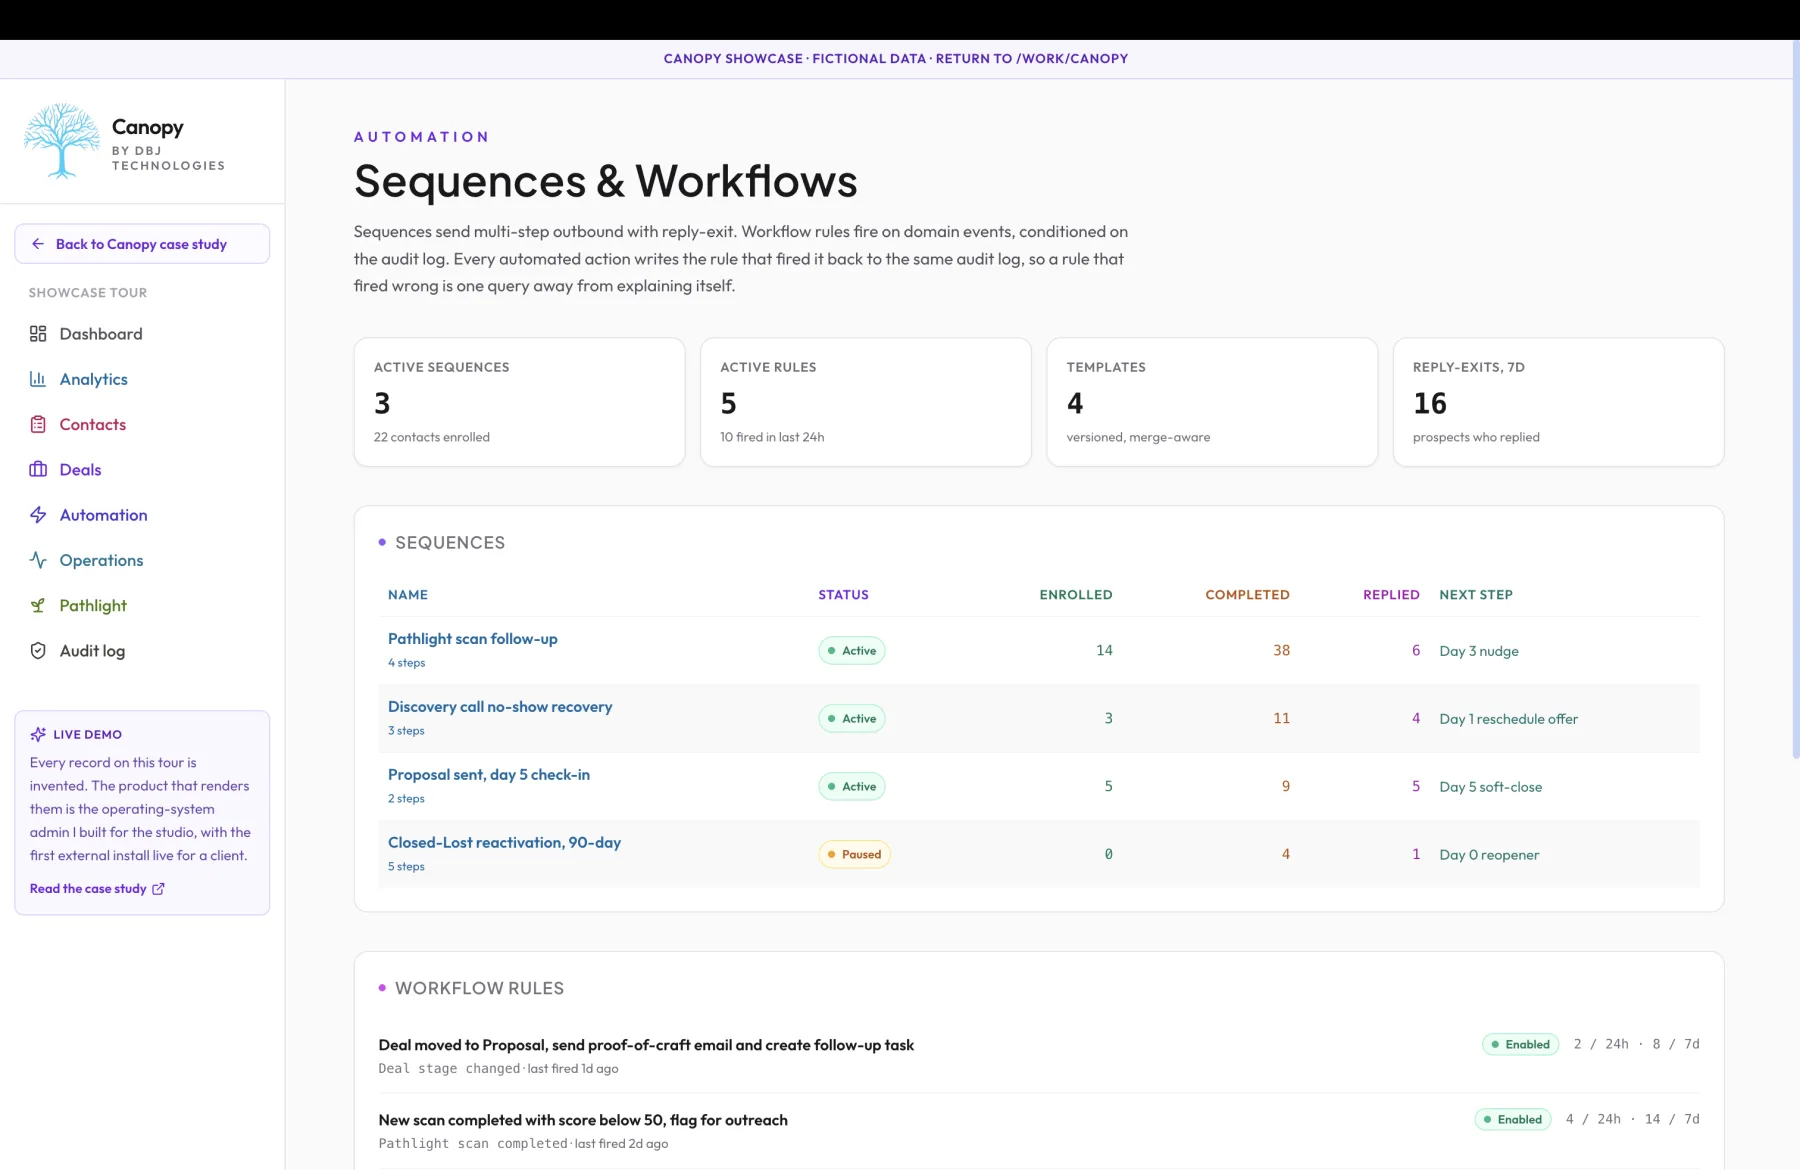Click completed count 38 for Pathlight scan follow-up

1281,650
